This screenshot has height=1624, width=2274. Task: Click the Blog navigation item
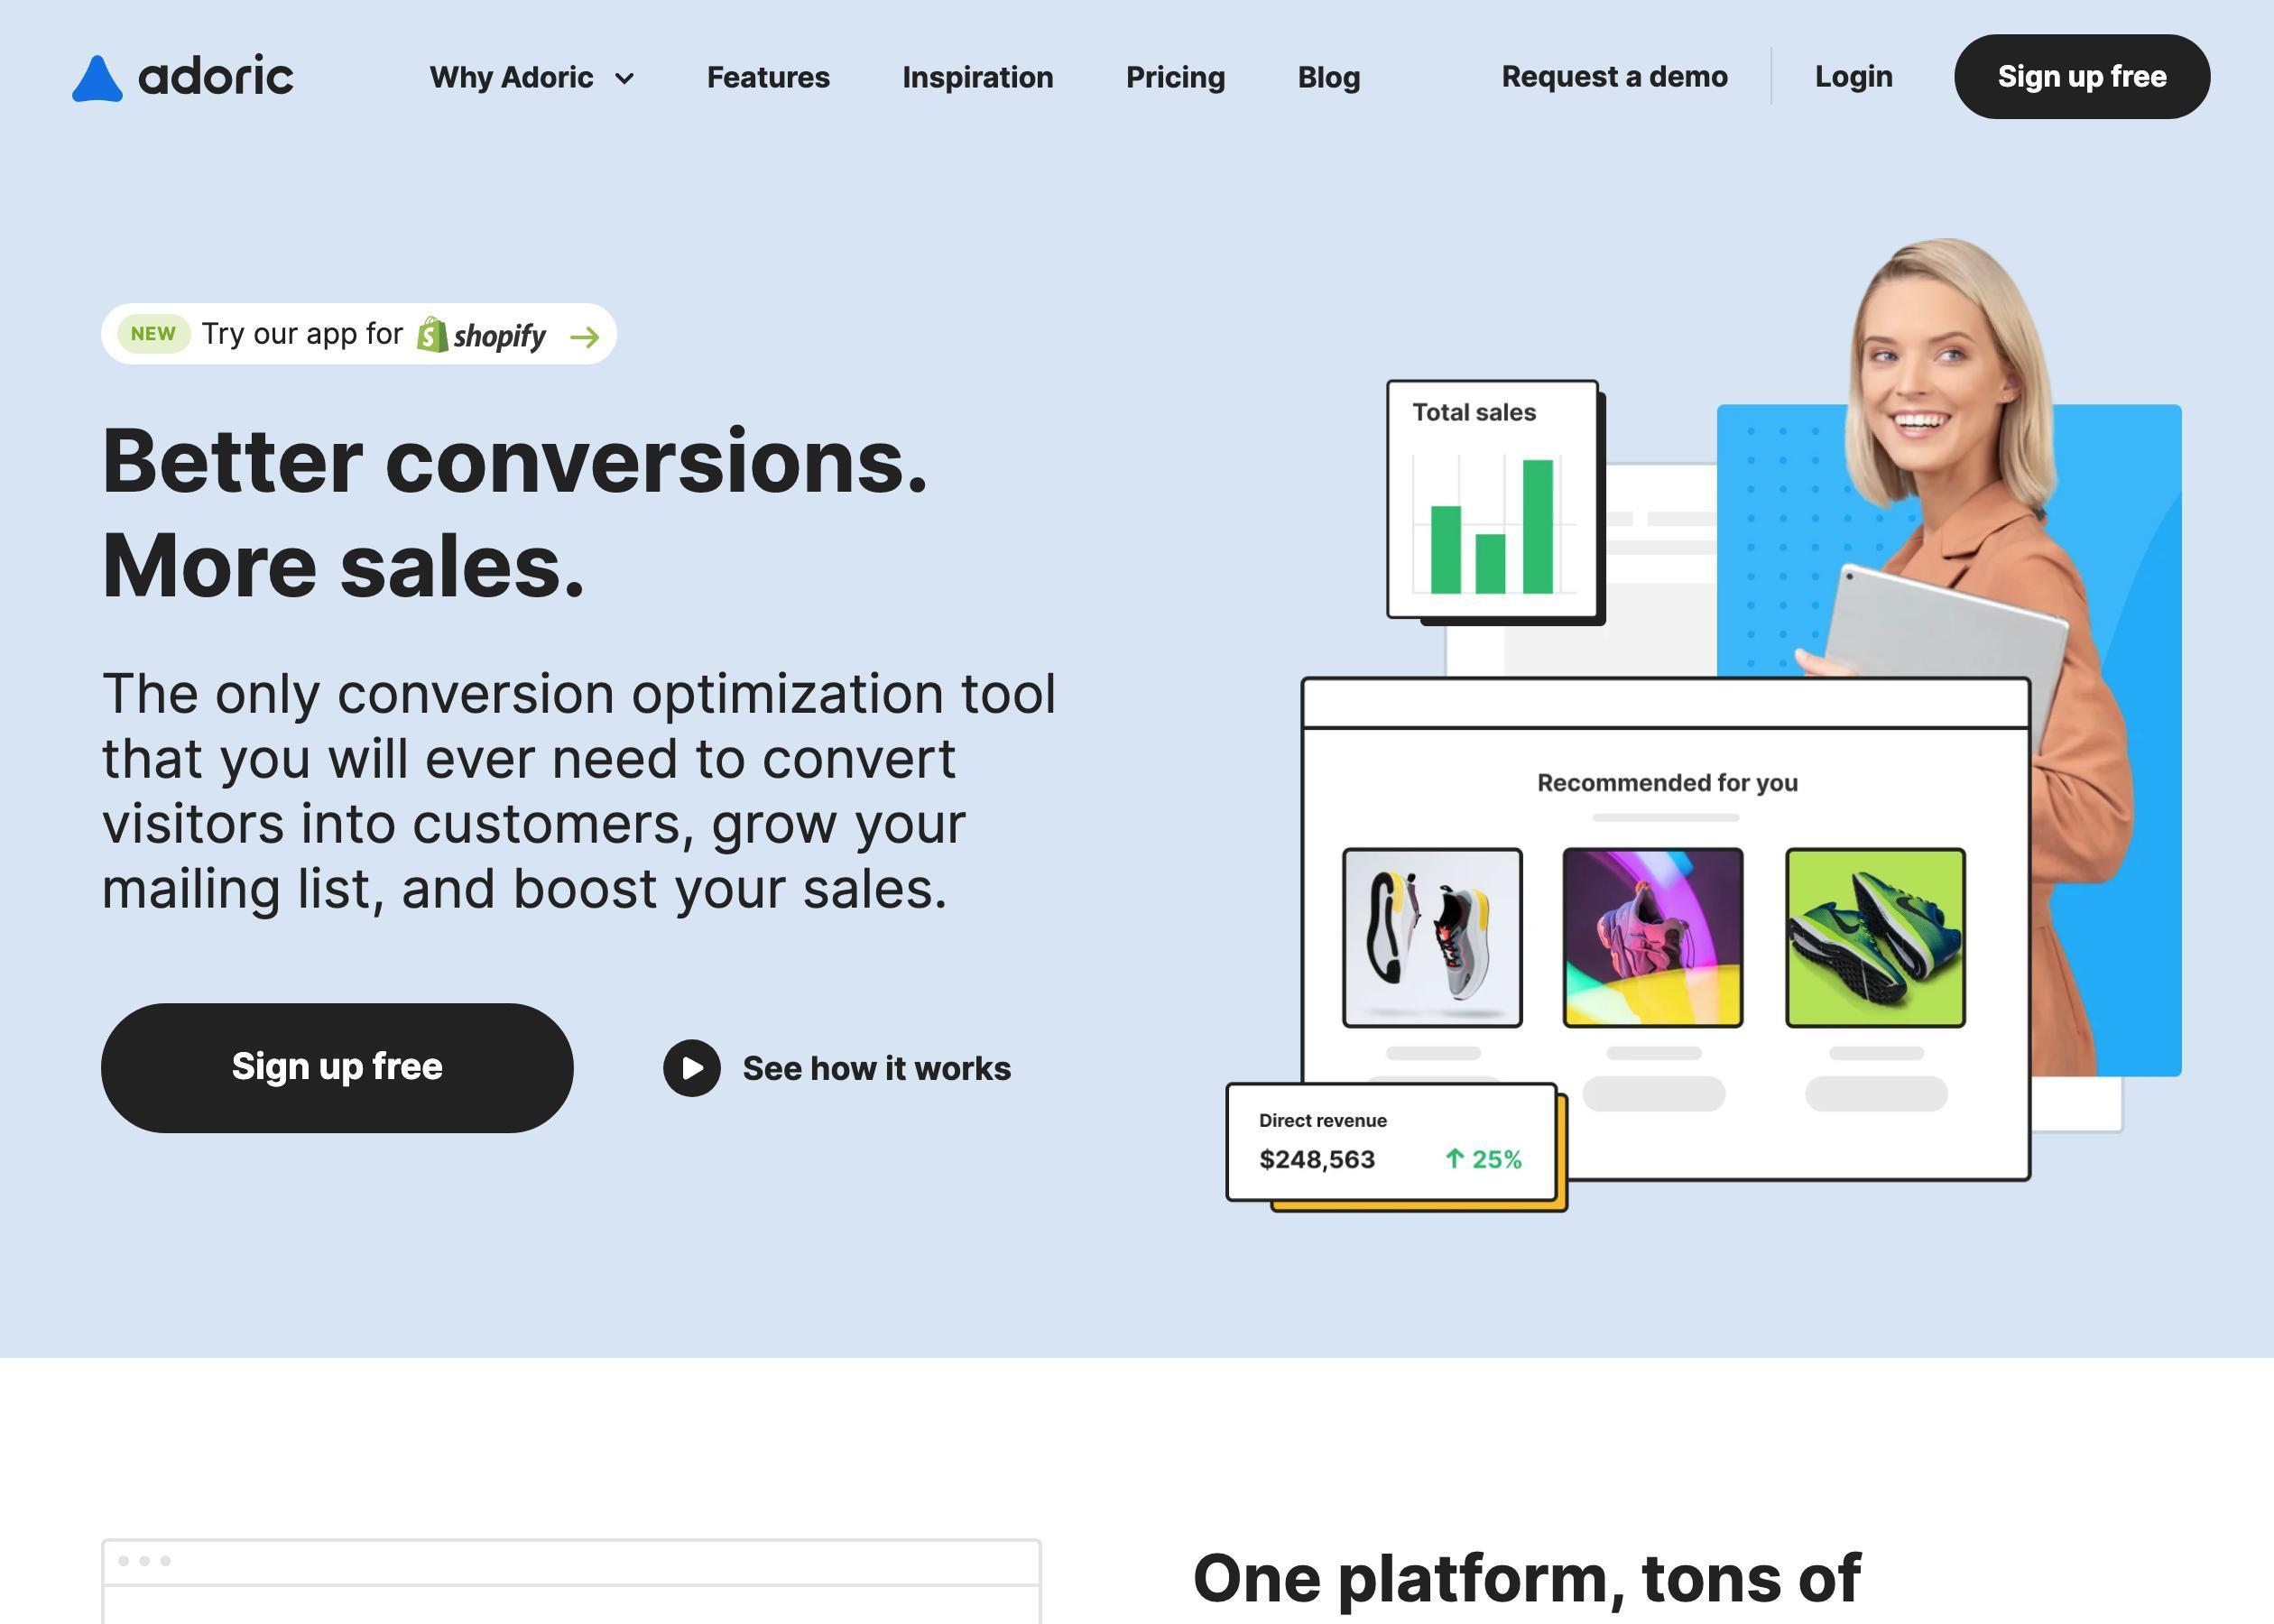coord(1328,76)
